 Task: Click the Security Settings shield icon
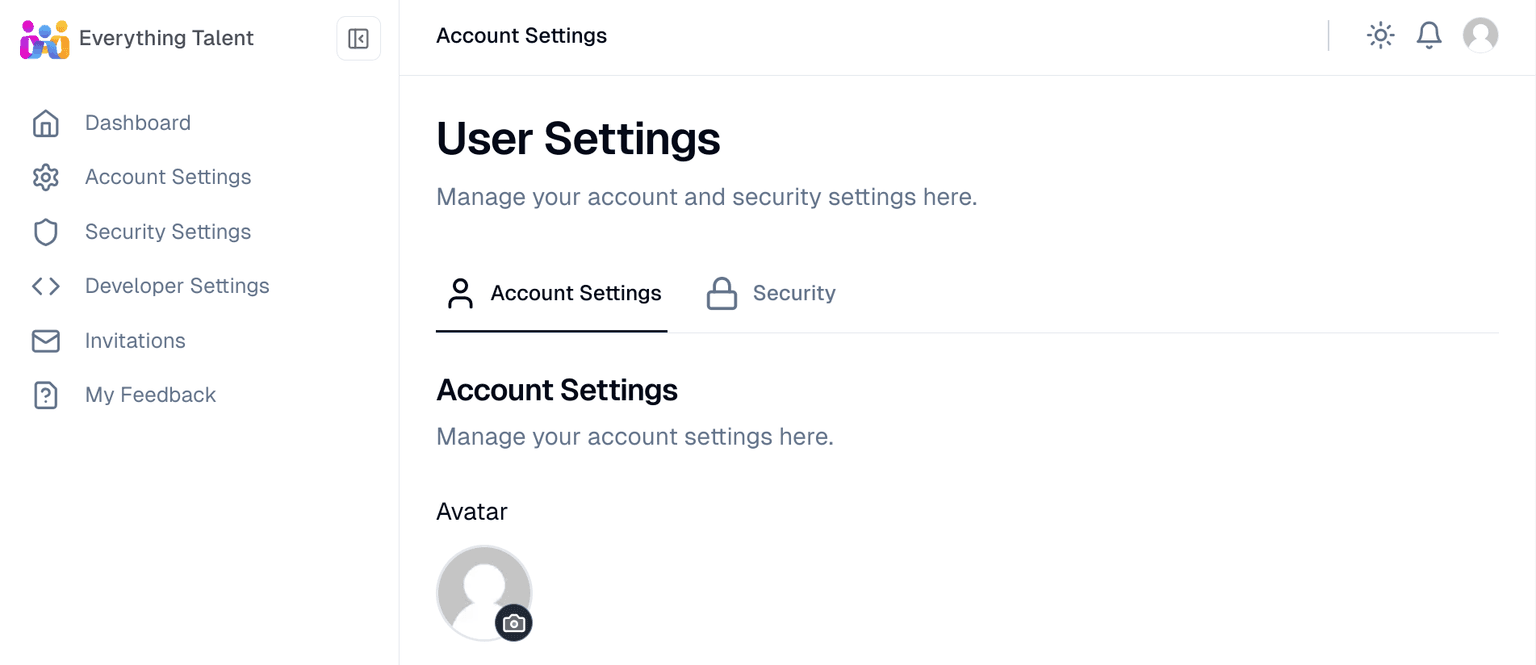45,231
